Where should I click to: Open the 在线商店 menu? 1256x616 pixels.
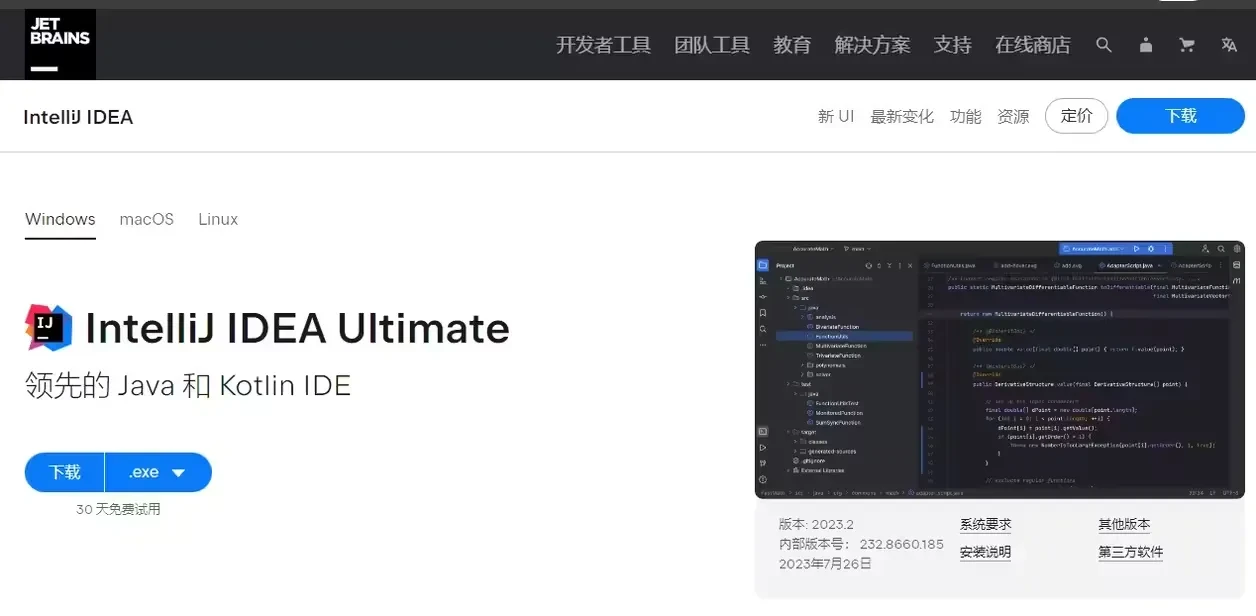1033,45
